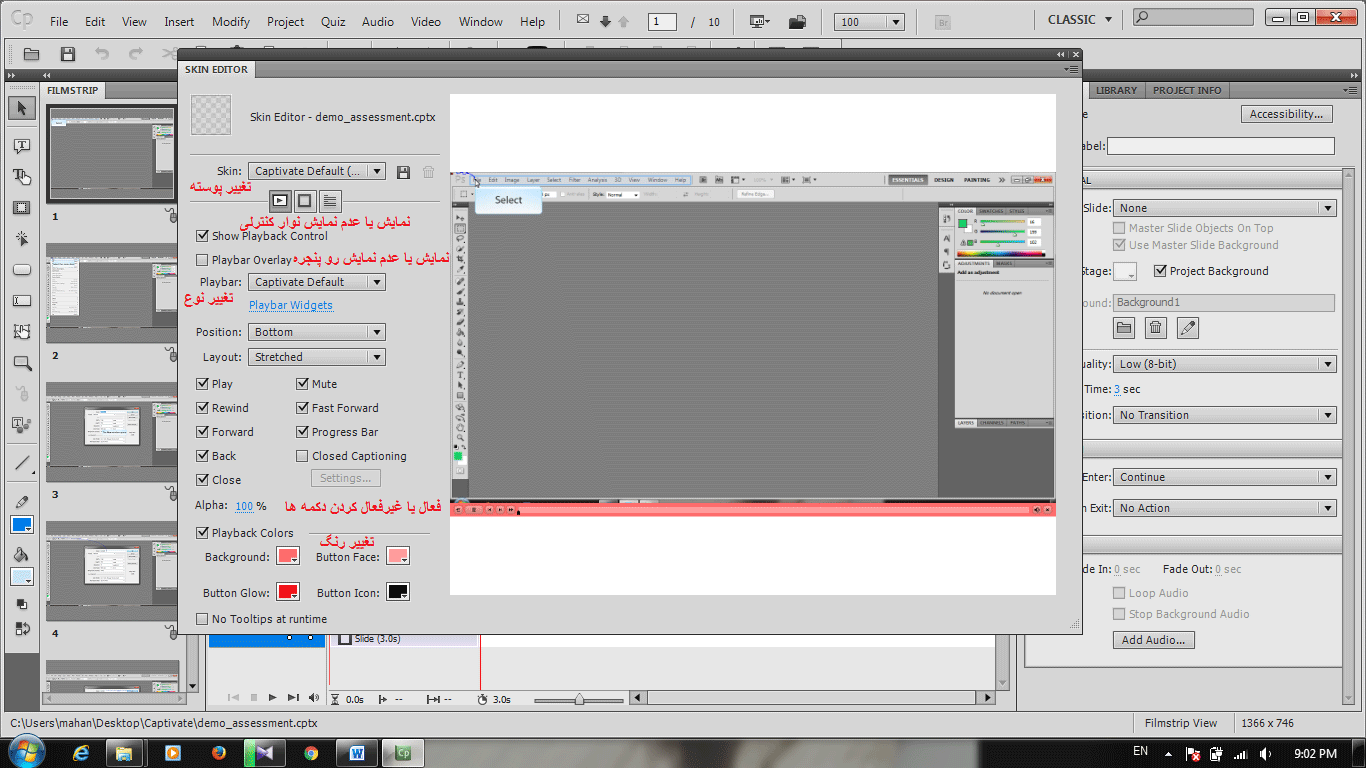The image size is (1366, 768).
Task: Open the On Enter Continue dropdown
Action: (1225, 477)
